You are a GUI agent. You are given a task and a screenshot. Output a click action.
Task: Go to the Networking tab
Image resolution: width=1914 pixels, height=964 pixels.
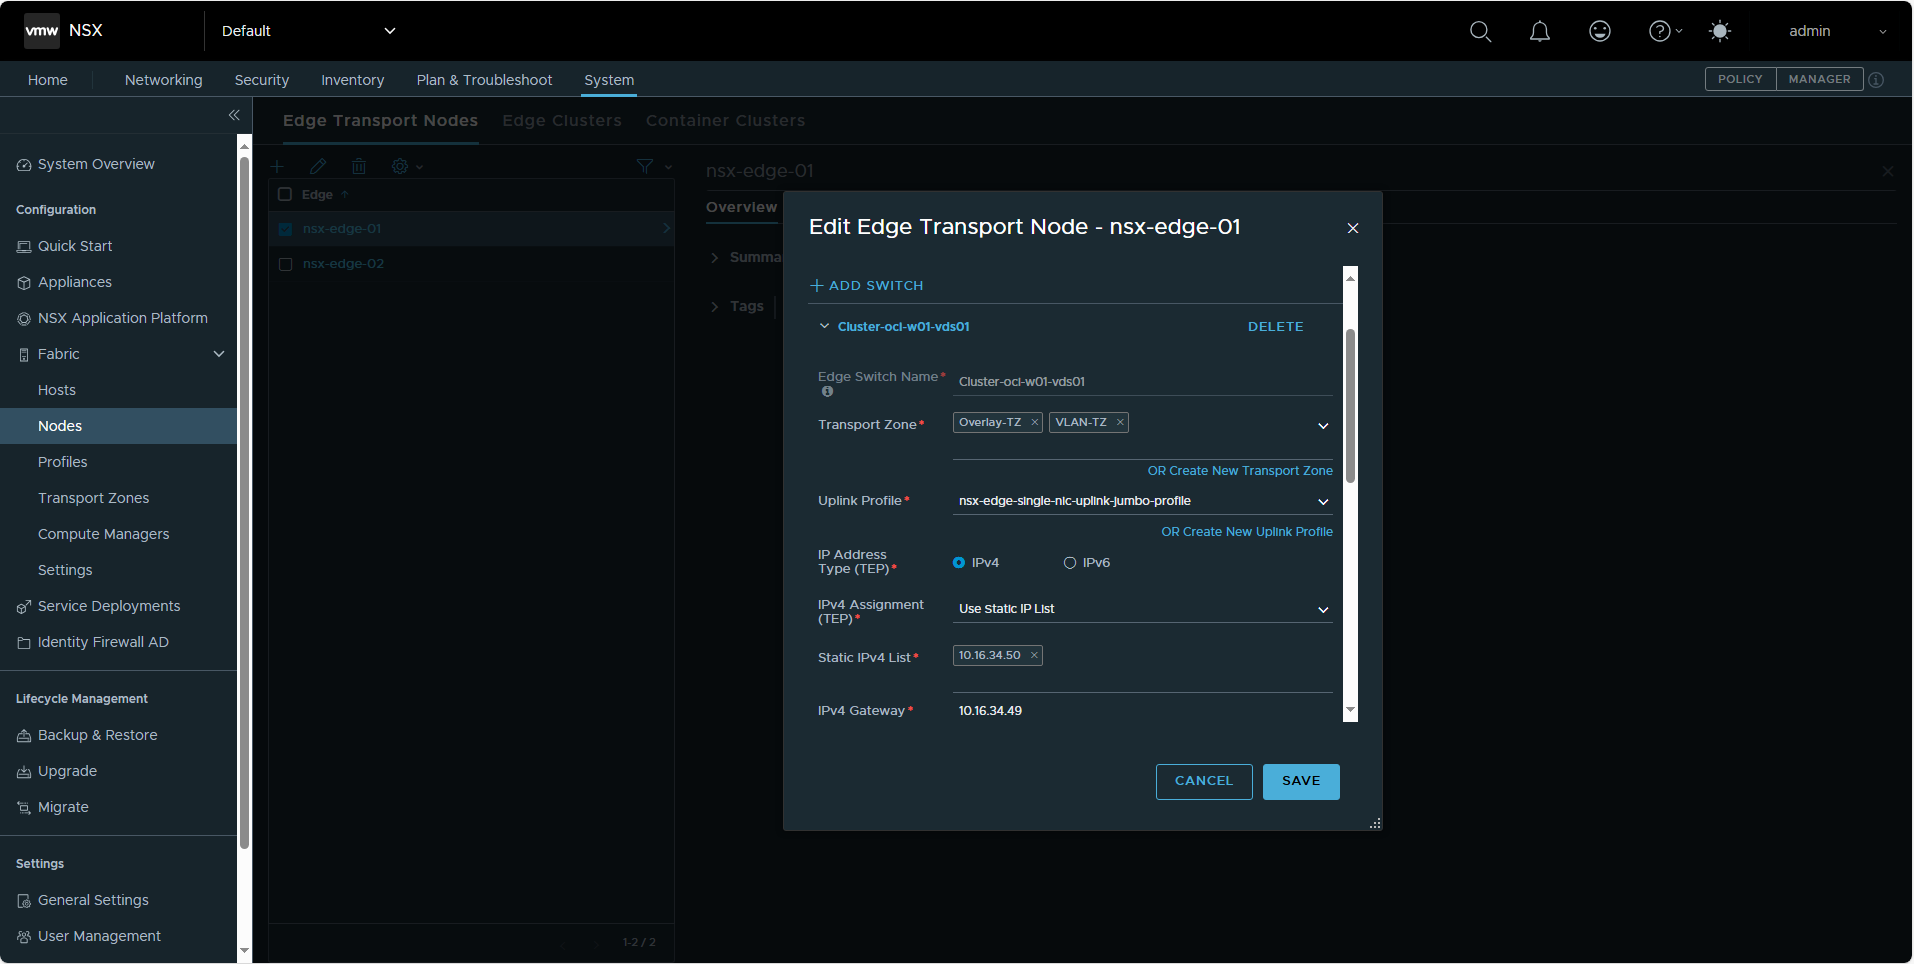coord(164,80)
